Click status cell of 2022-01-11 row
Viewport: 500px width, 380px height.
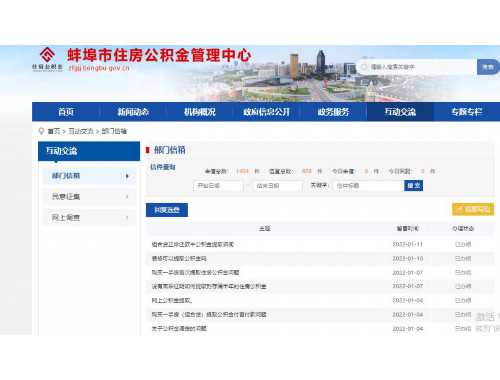point(463,244)
